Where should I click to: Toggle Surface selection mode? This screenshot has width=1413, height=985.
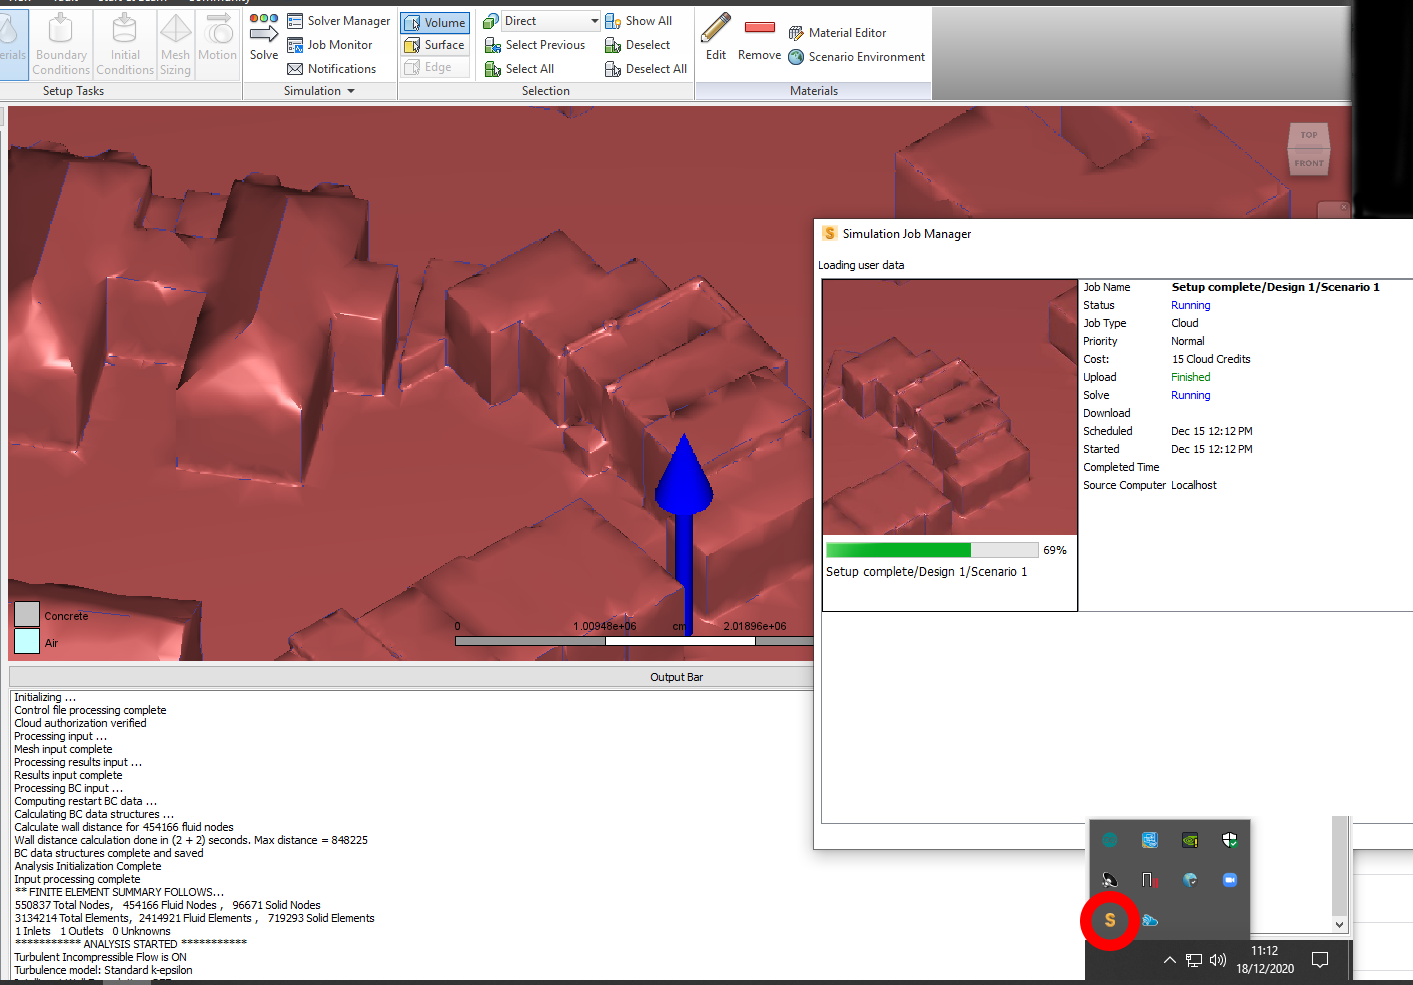pyautogui.click(x=435, y=45)
